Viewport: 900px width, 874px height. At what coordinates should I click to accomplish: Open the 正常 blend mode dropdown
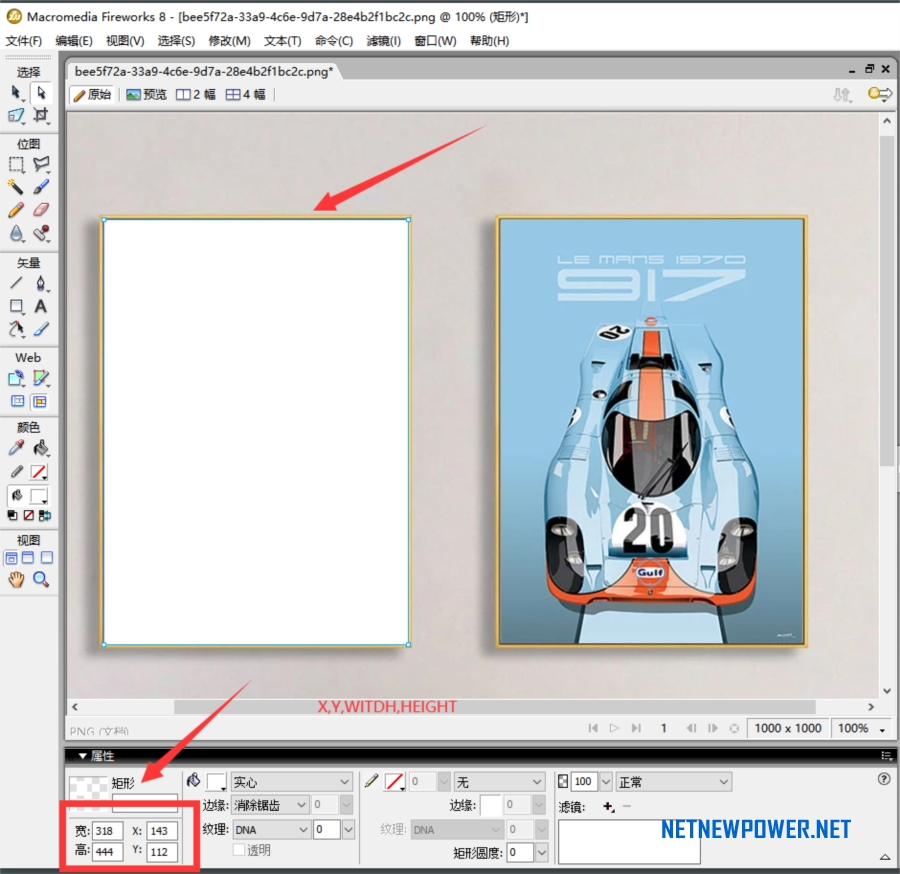tap(673, 782)
